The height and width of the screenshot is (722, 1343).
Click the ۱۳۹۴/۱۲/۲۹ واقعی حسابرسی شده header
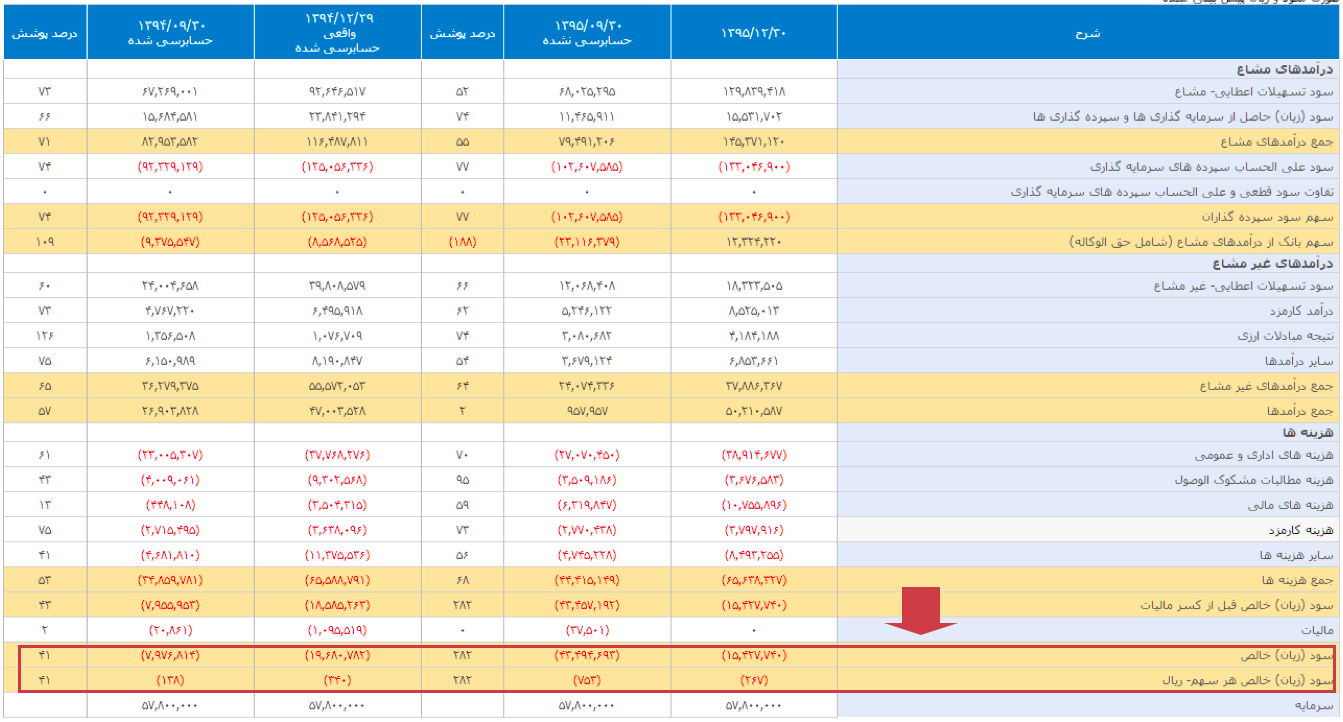click(337, 32)
